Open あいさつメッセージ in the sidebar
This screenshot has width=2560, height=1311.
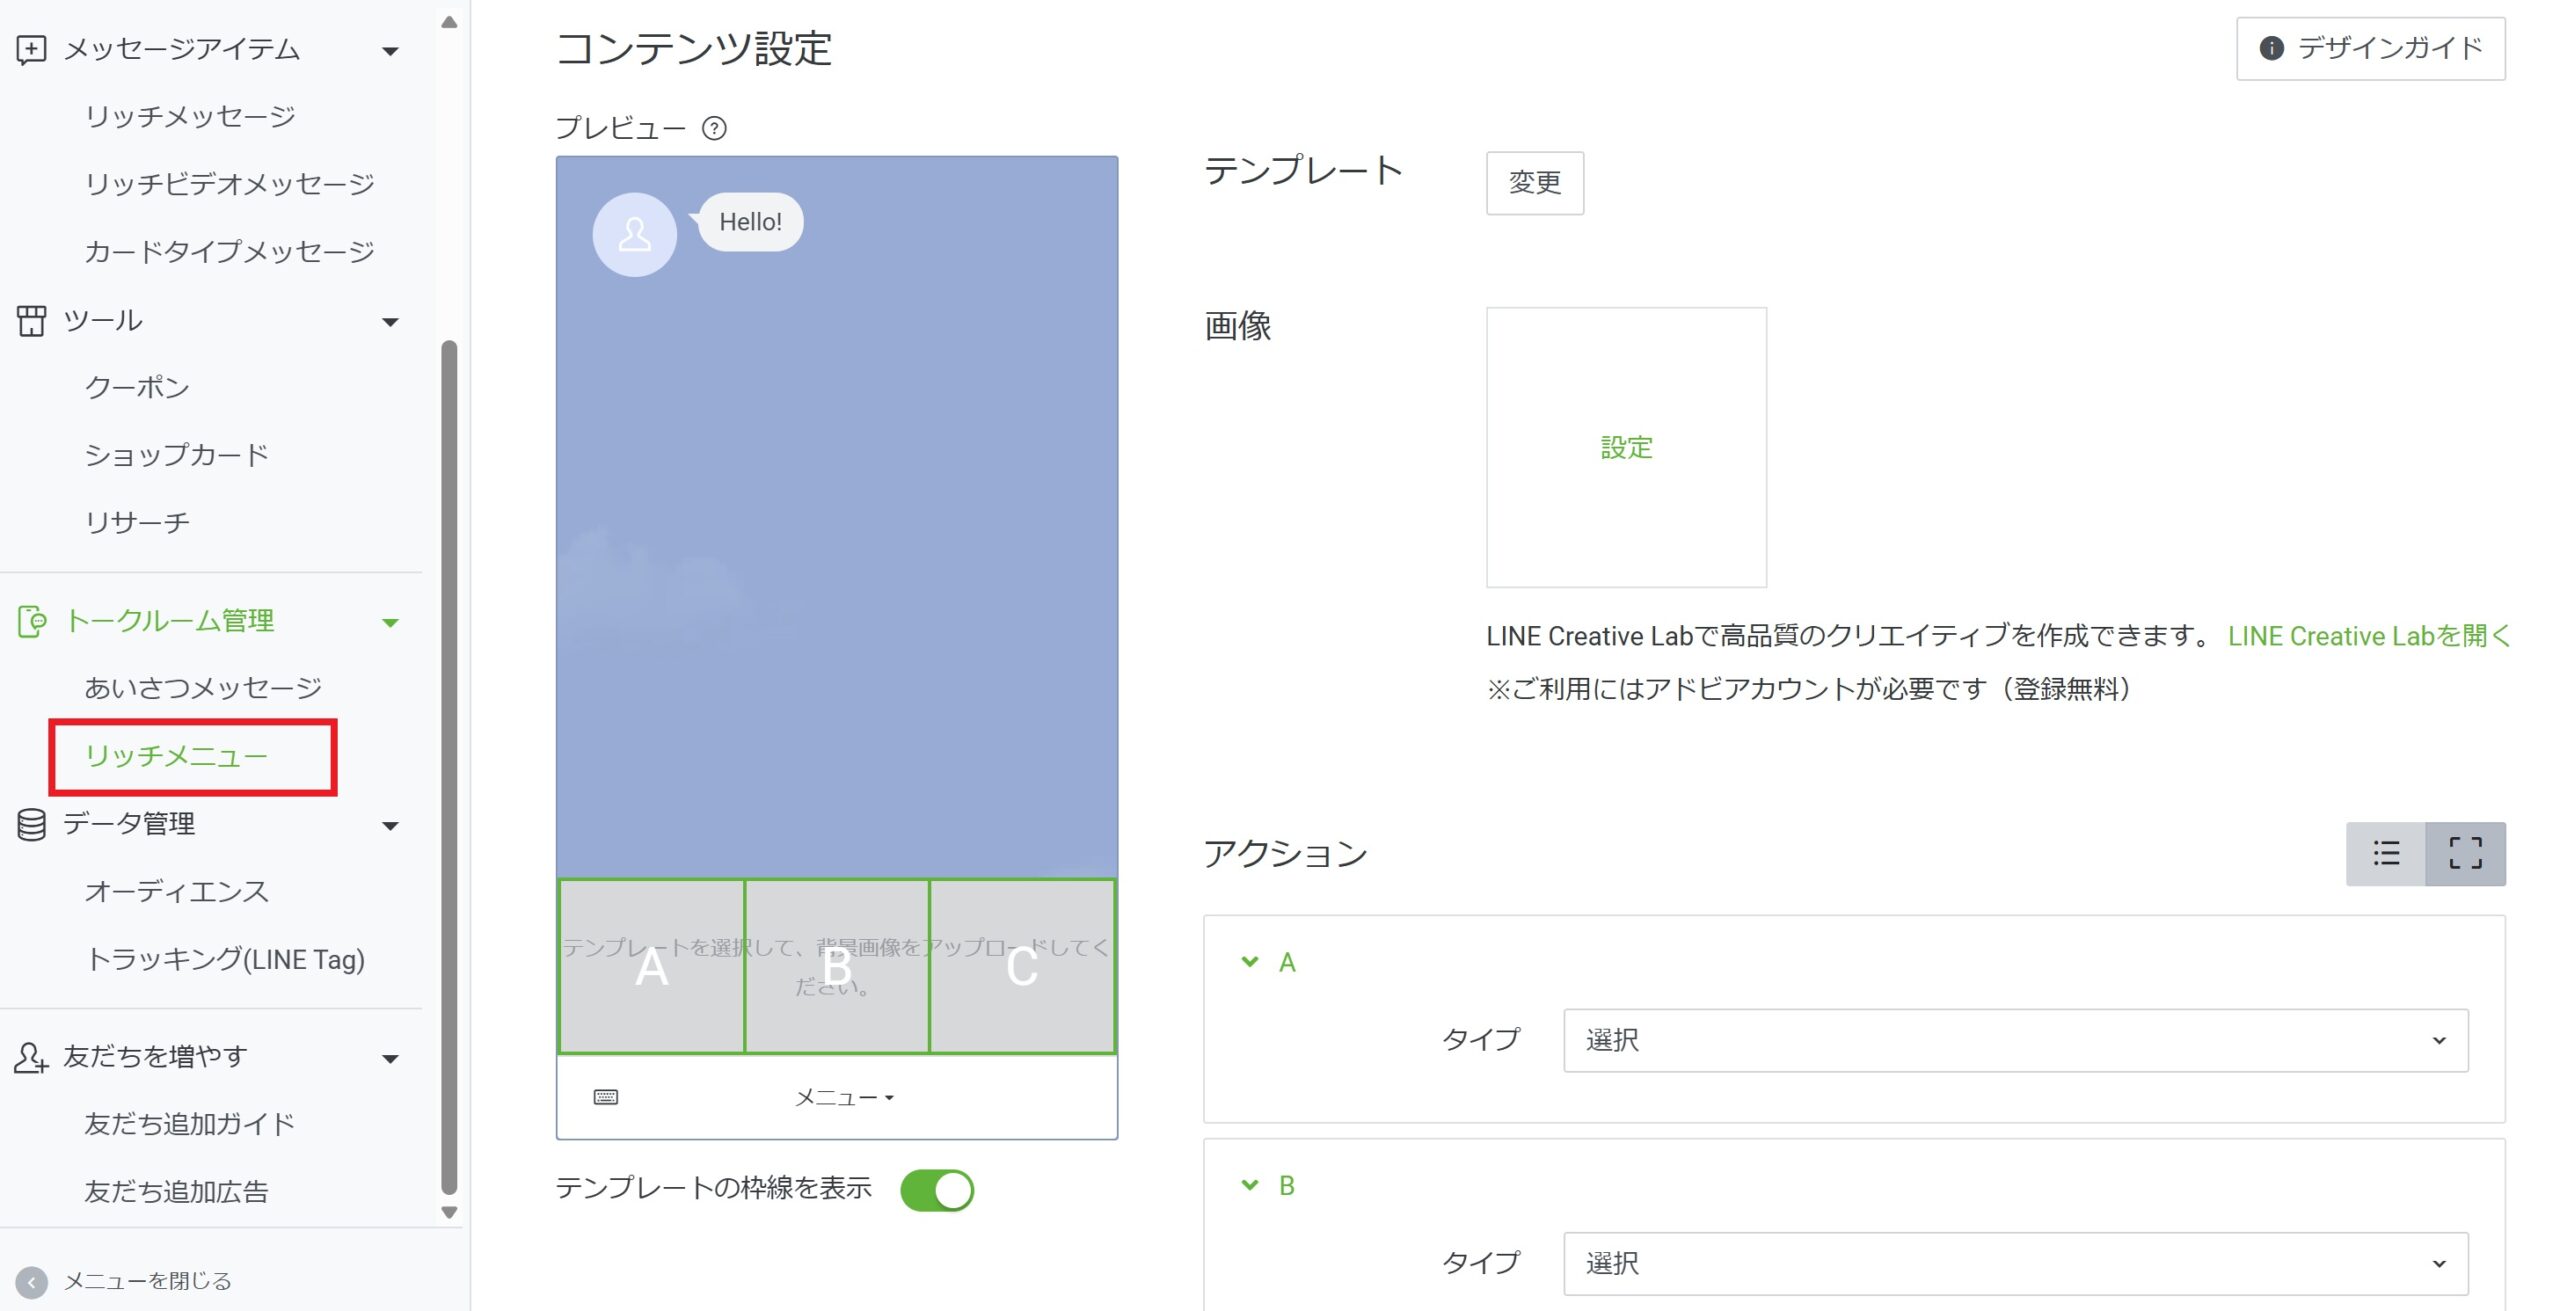[x=203, y=688]
